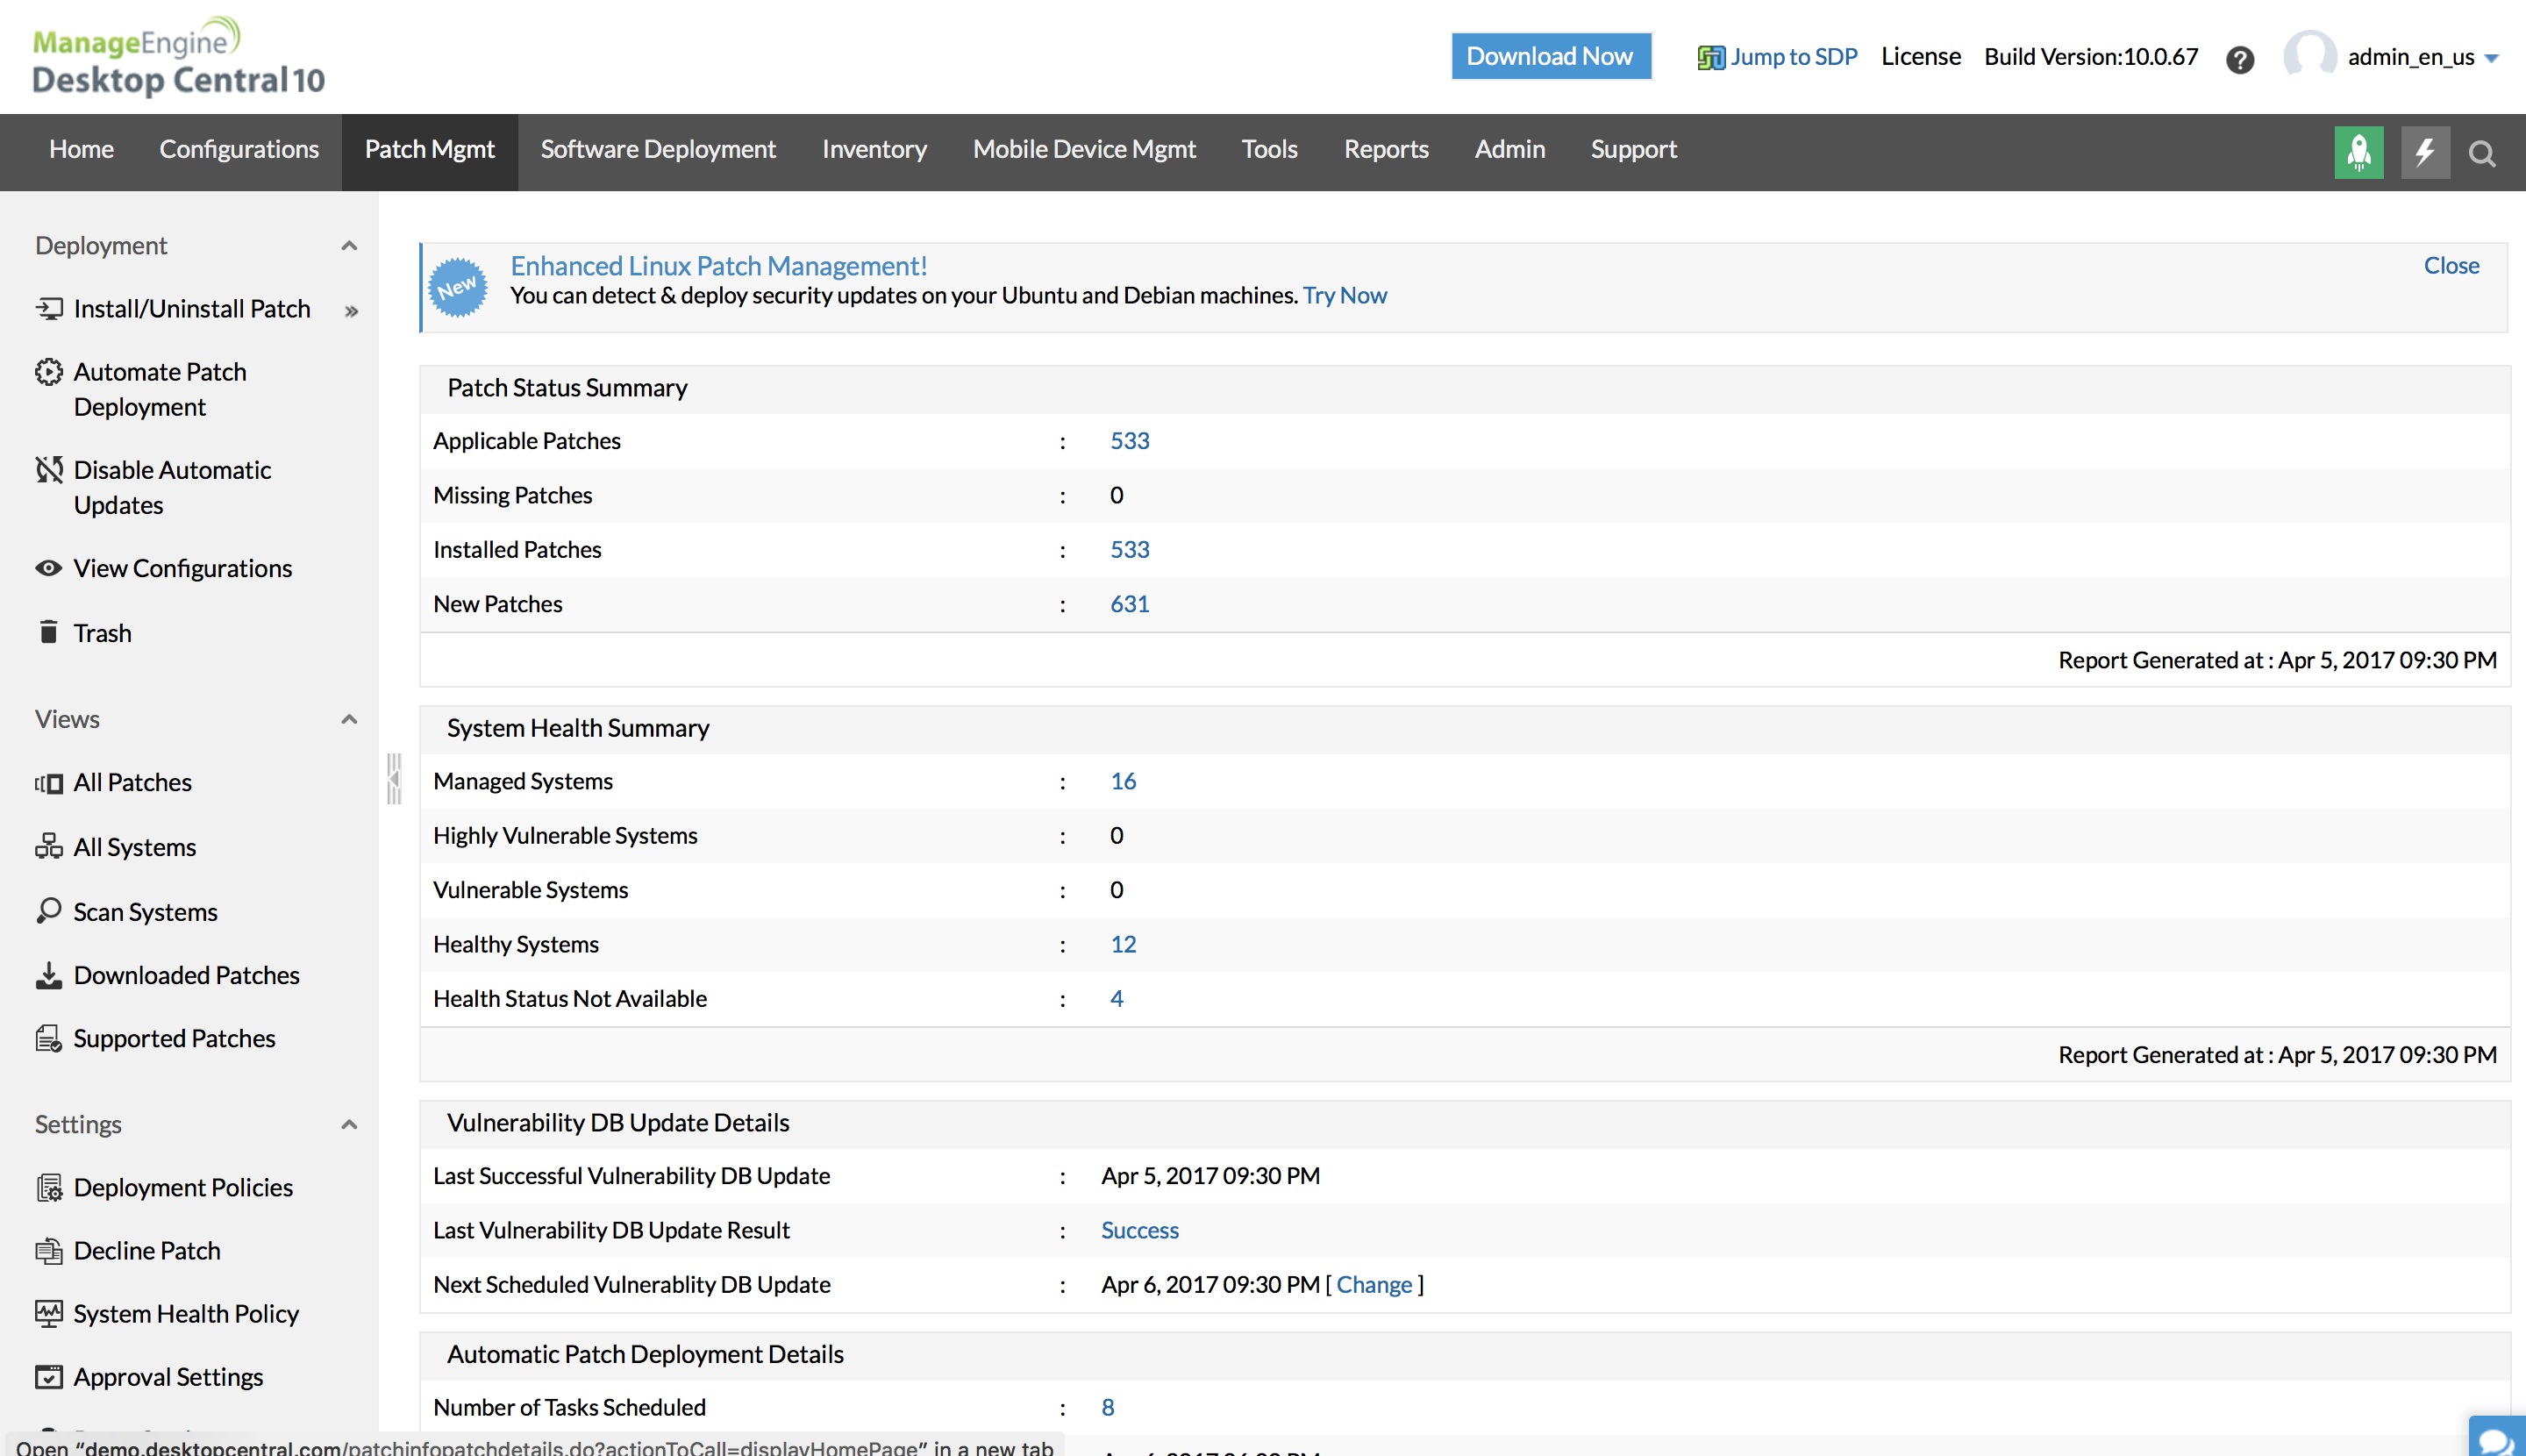Open the search magnifier icon
The height and width of the screenshot is (1456, 2526).
pyautogui.click(x=2481, y=153)
